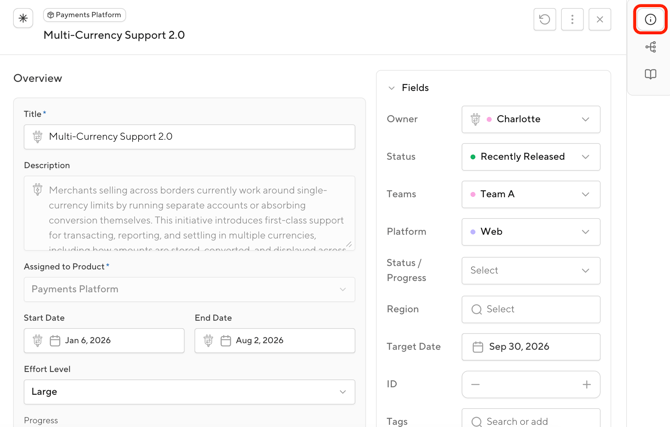Click the history revert icon
The image size is (670, 427).
click(x=544, y=19)
